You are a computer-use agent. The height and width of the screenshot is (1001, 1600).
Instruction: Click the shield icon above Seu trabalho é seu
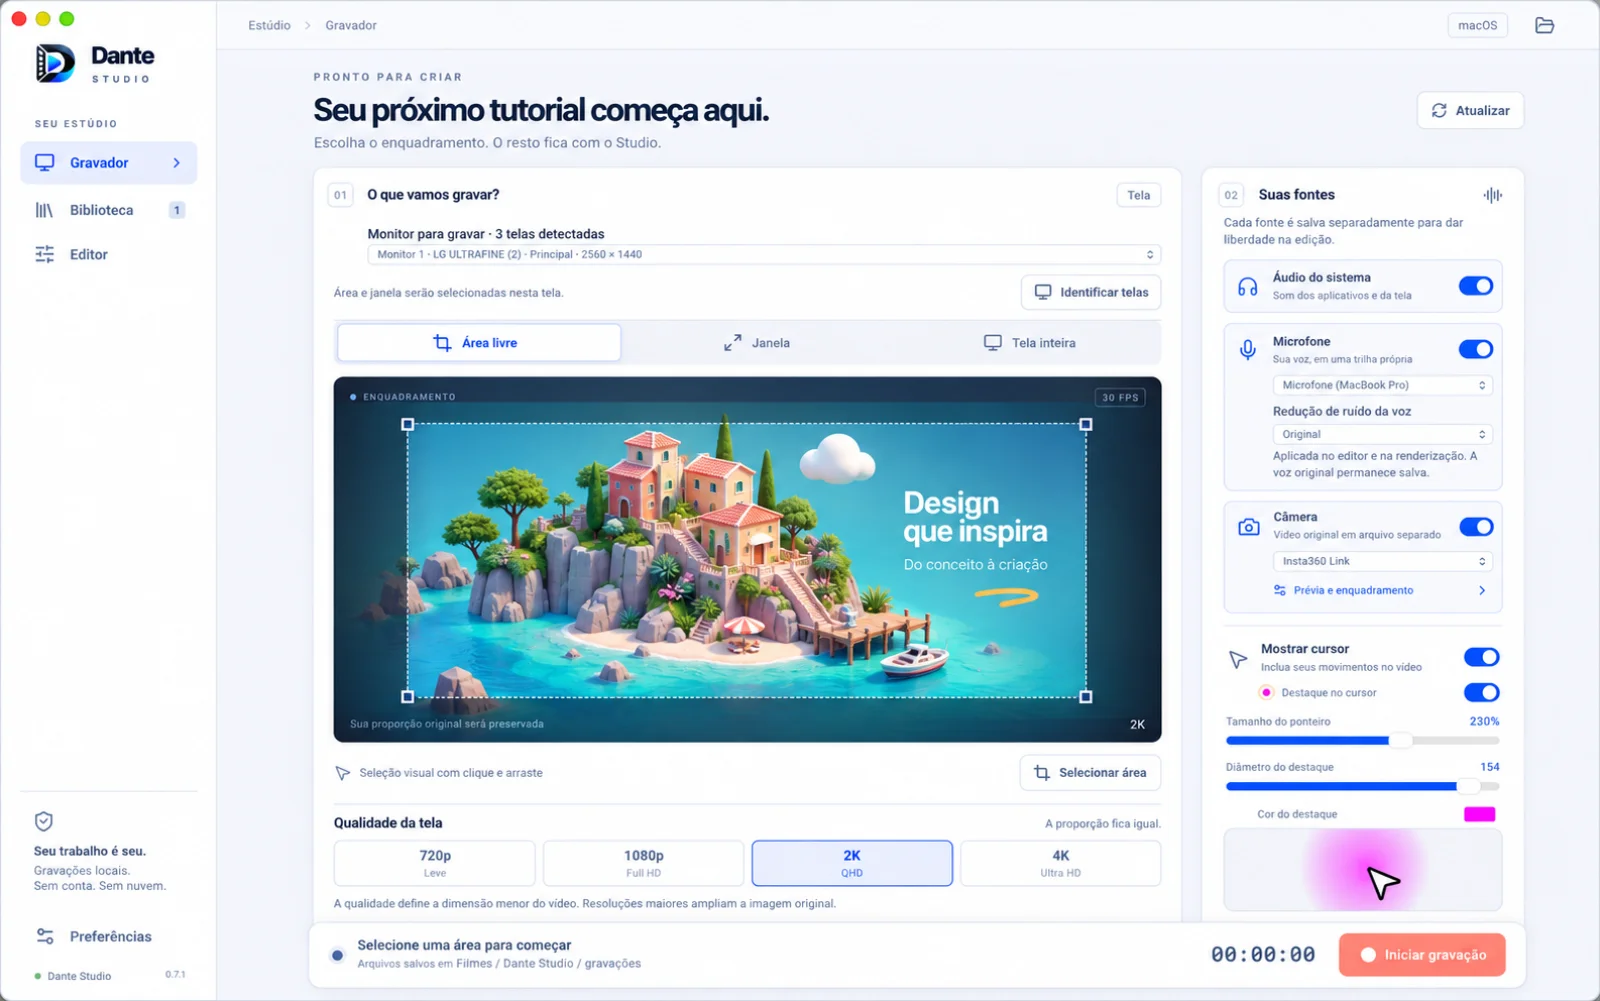tap(43, 821)
